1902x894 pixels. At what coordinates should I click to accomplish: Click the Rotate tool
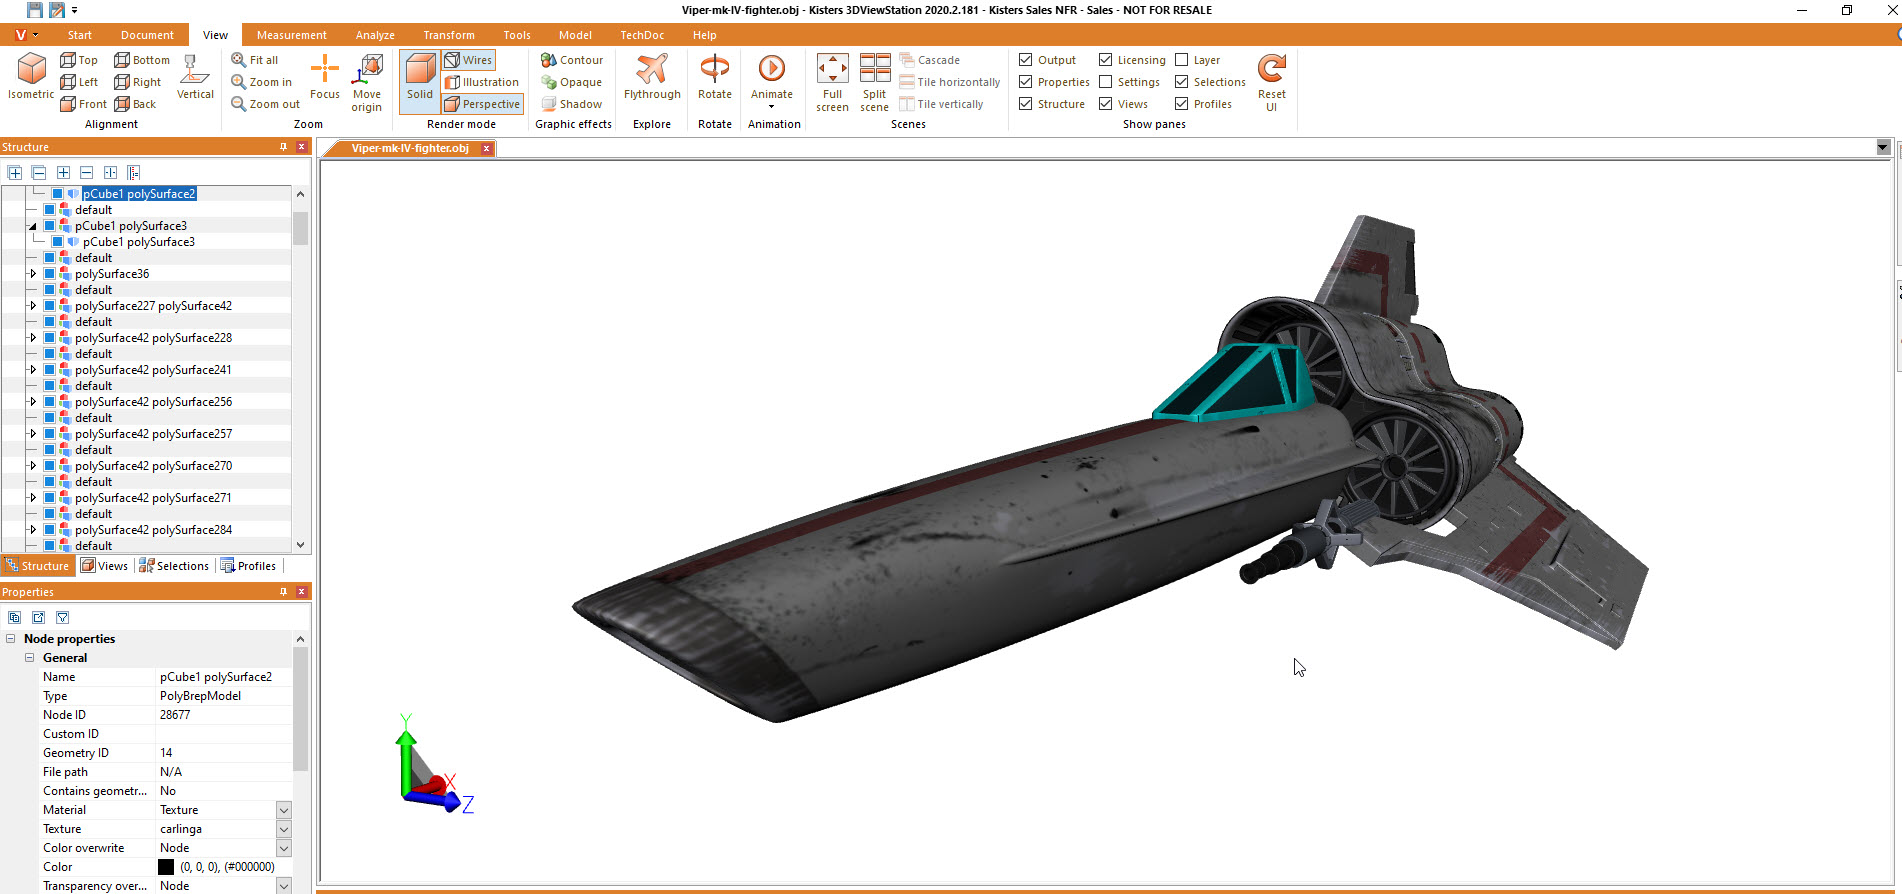point(715,77)
